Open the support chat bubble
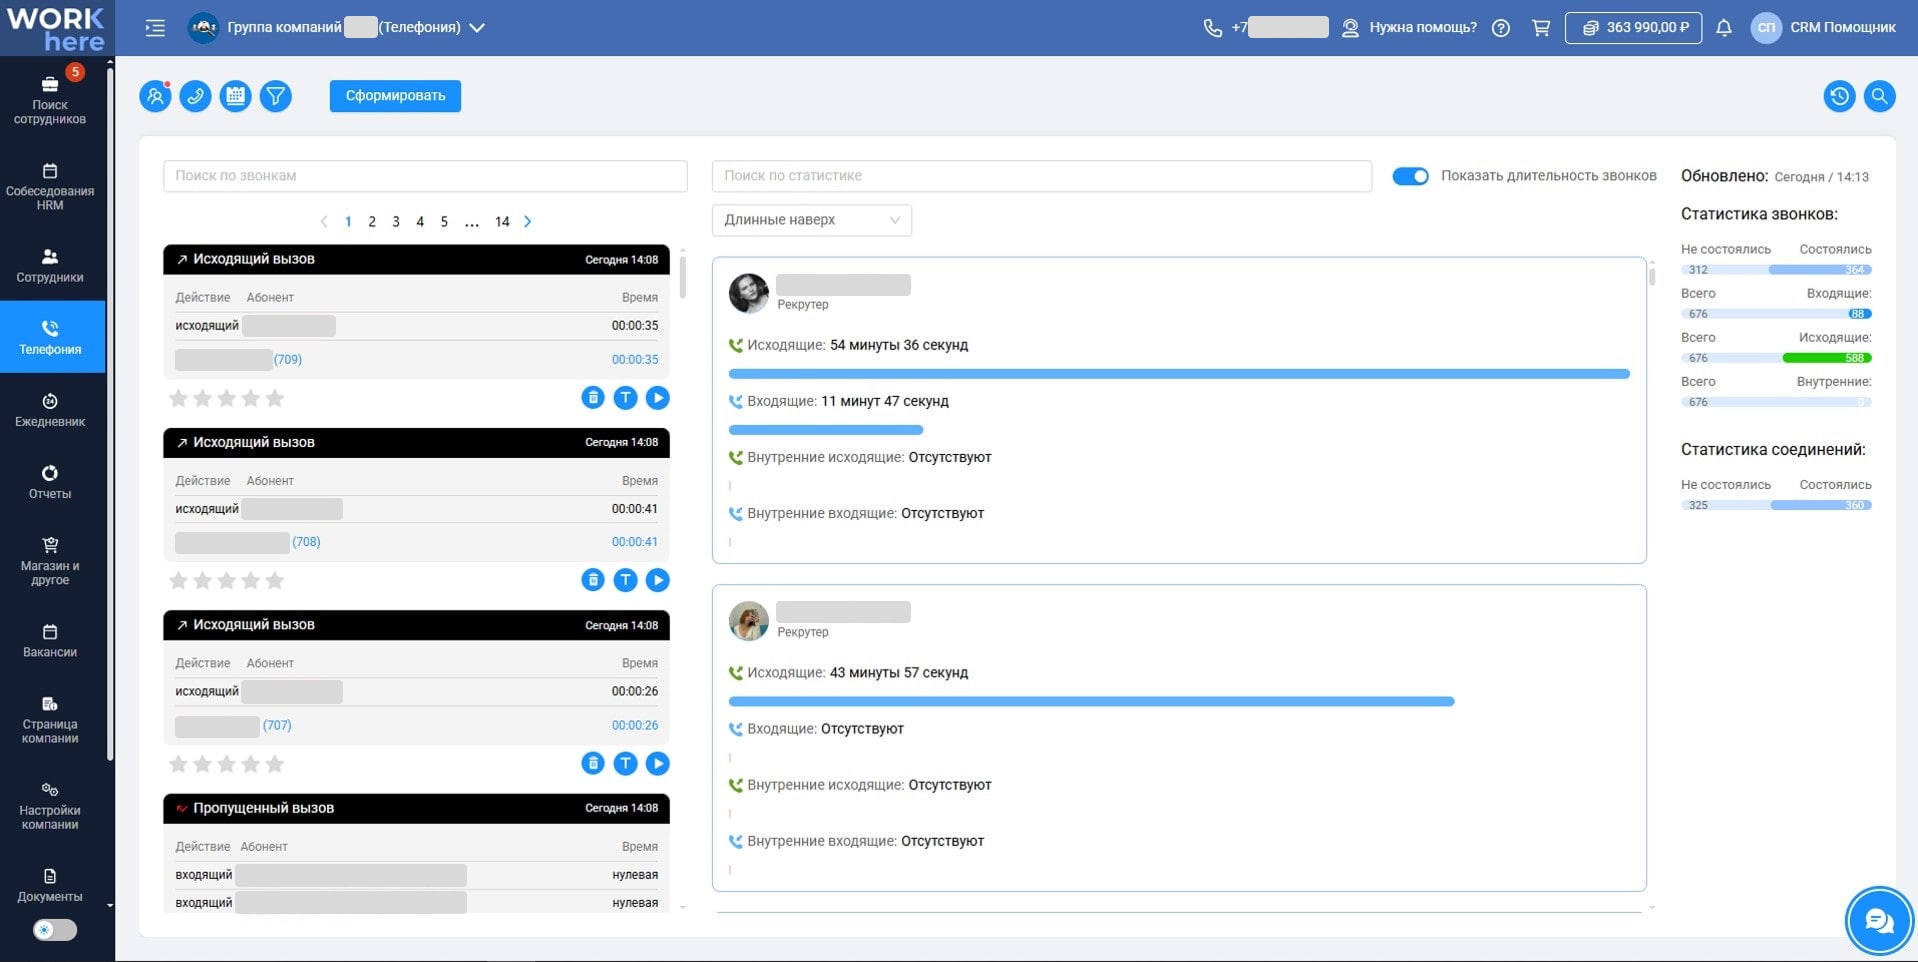 (x=1878, y=921)
